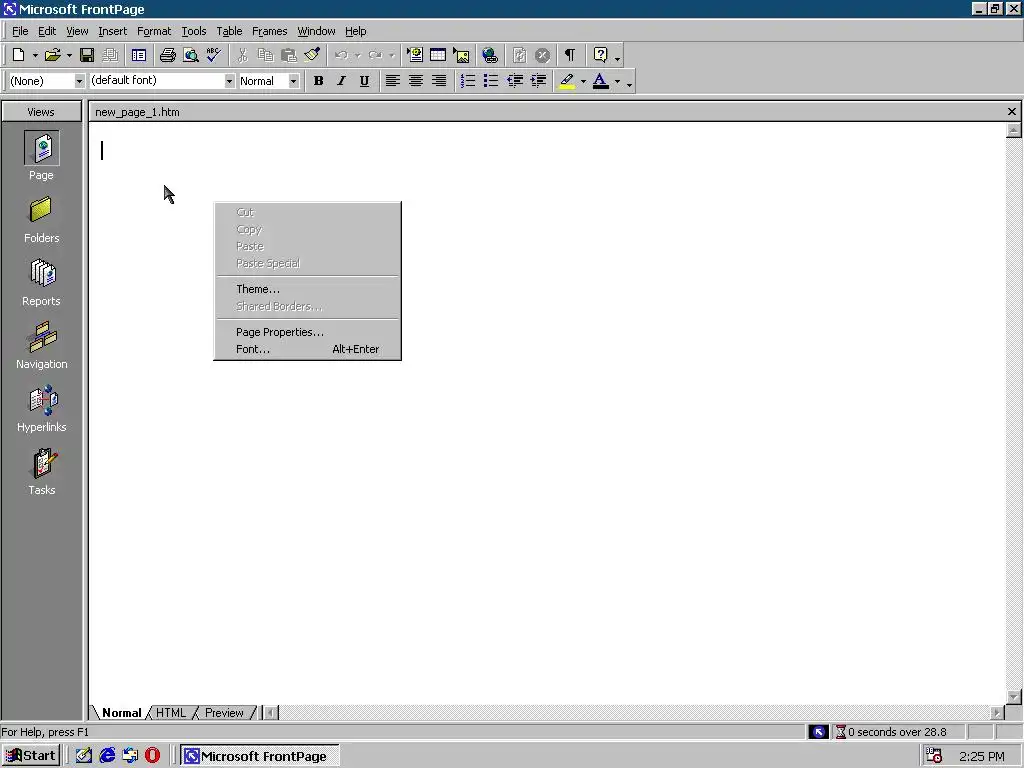Screen dimensions: 1024x768
Task: Open the Font Color dropdown arrow
Action: [617, 81]
